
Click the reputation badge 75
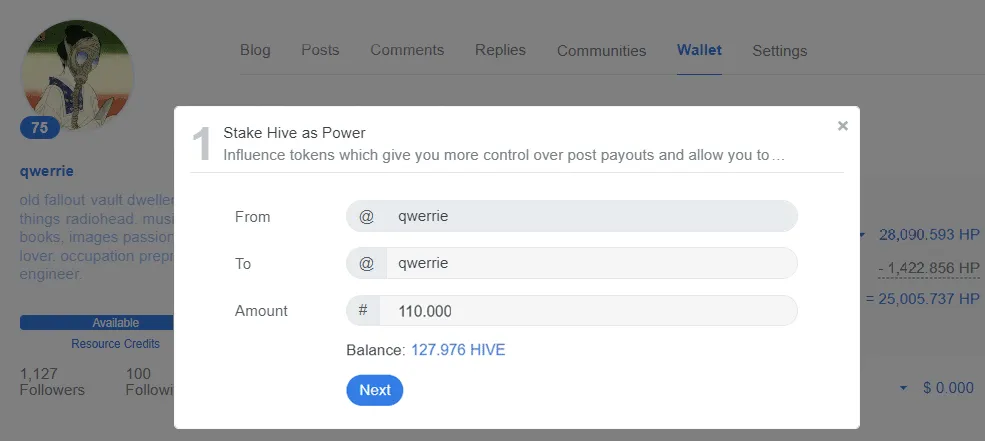[x=40, y=128]
